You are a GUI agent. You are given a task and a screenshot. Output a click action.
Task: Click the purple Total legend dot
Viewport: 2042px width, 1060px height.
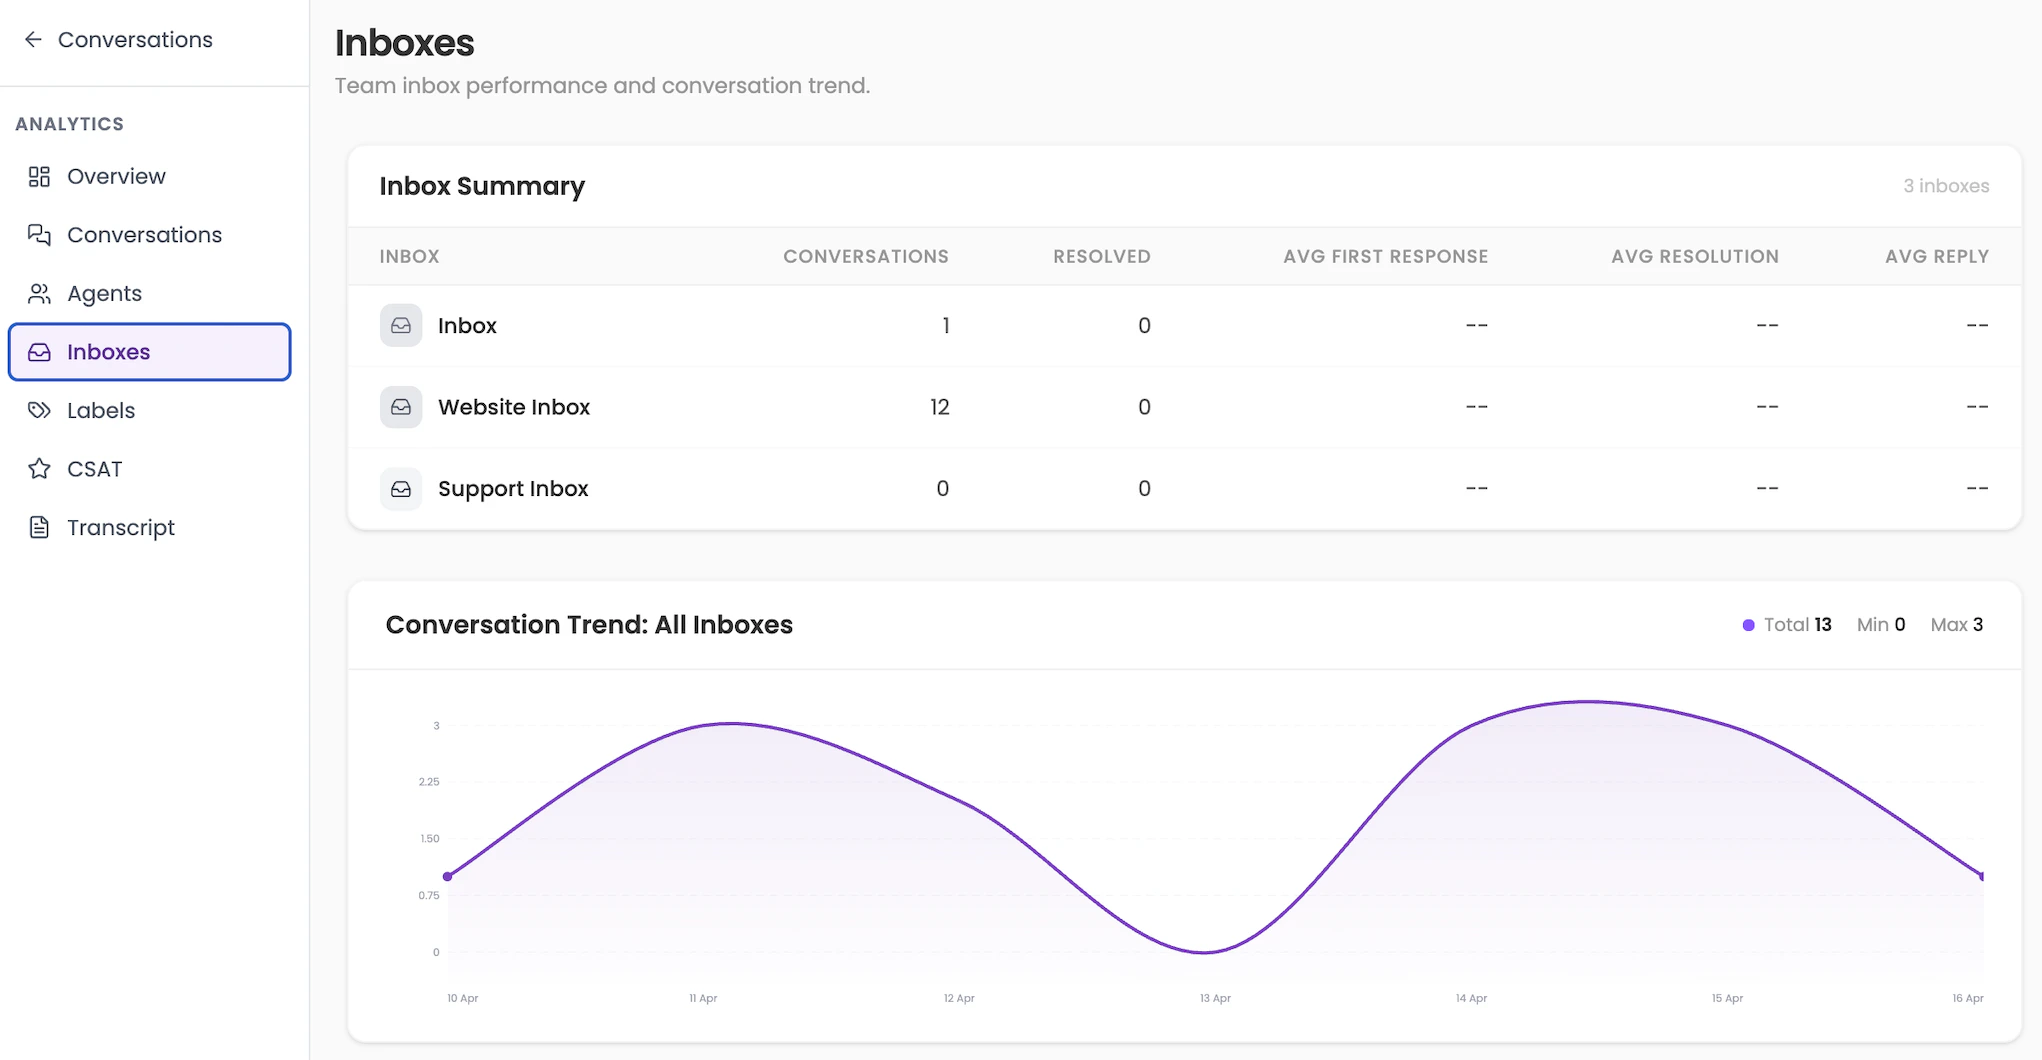tap(1747, 624)
